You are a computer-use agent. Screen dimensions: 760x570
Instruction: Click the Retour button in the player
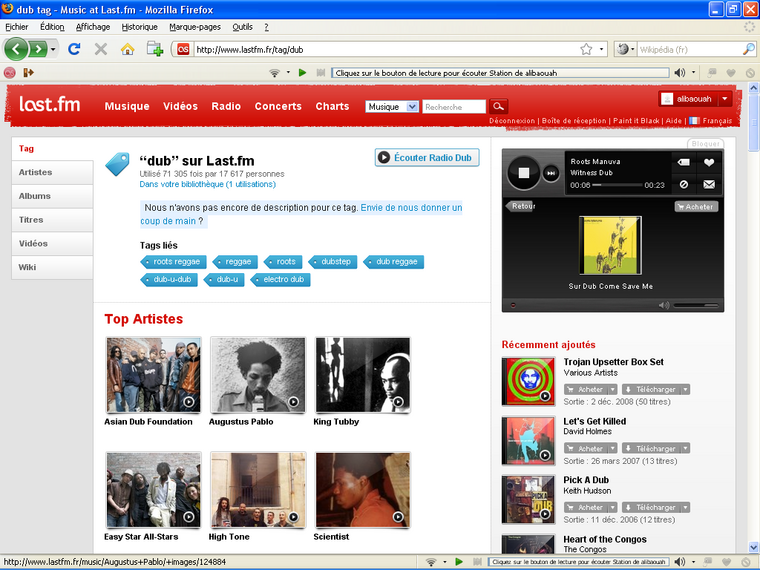tap(521, 206)
